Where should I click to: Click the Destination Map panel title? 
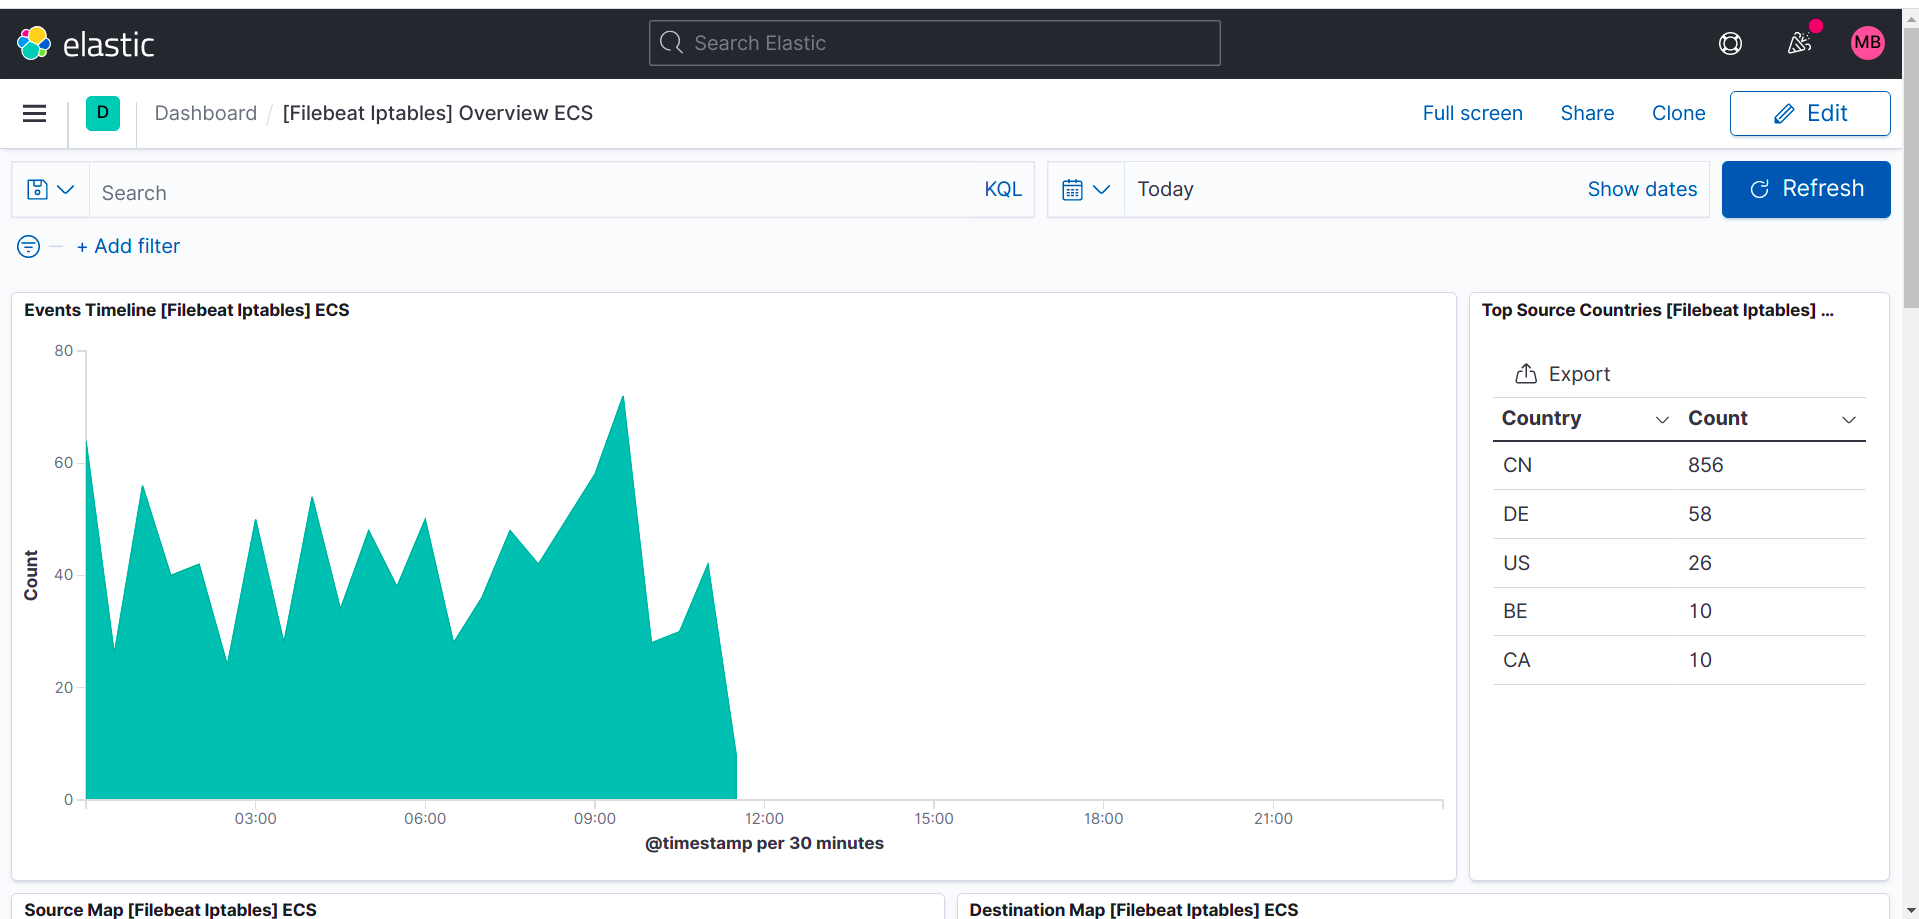(x=1133, y=909)
